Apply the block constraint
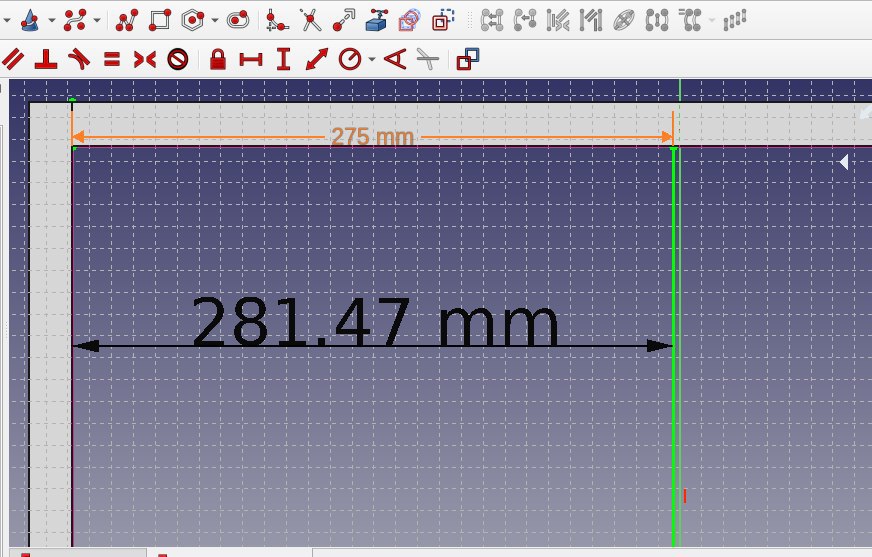872x557 pixels. 178,59
